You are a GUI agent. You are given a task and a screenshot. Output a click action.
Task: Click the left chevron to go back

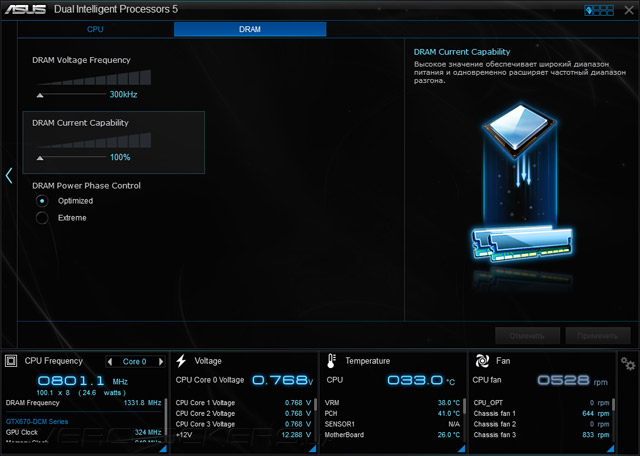click(9, 176)
